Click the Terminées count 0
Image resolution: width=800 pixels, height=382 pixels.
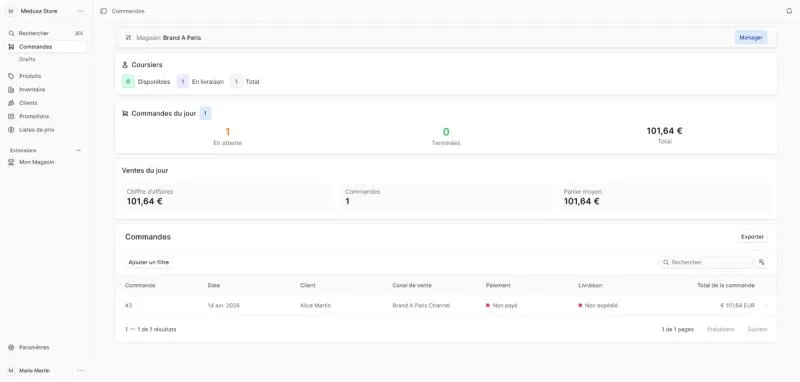tap(446, 132)
